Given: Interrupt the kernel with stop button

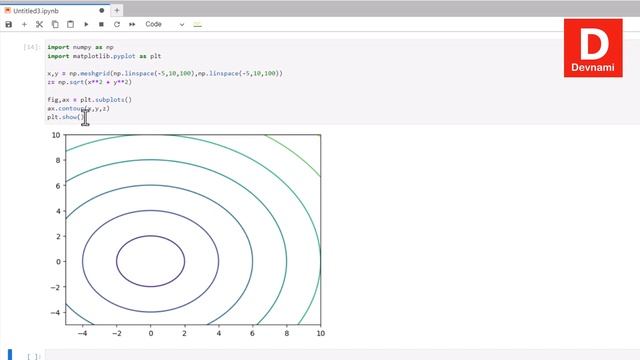Looking at the screenshot, I should [101, 24].
